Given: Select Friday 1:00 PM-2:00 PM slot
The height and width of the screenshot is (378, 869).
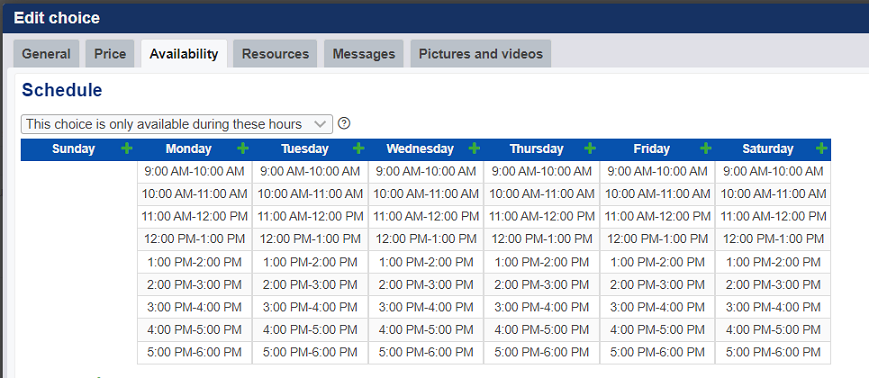Looking at the screenshot, I should click(x=657, y=262).
